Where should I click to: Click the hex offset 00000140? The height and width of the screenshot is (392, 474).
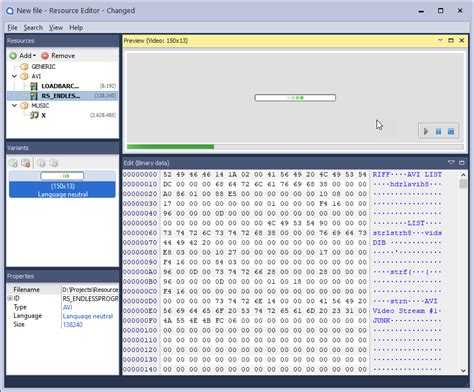140,369
